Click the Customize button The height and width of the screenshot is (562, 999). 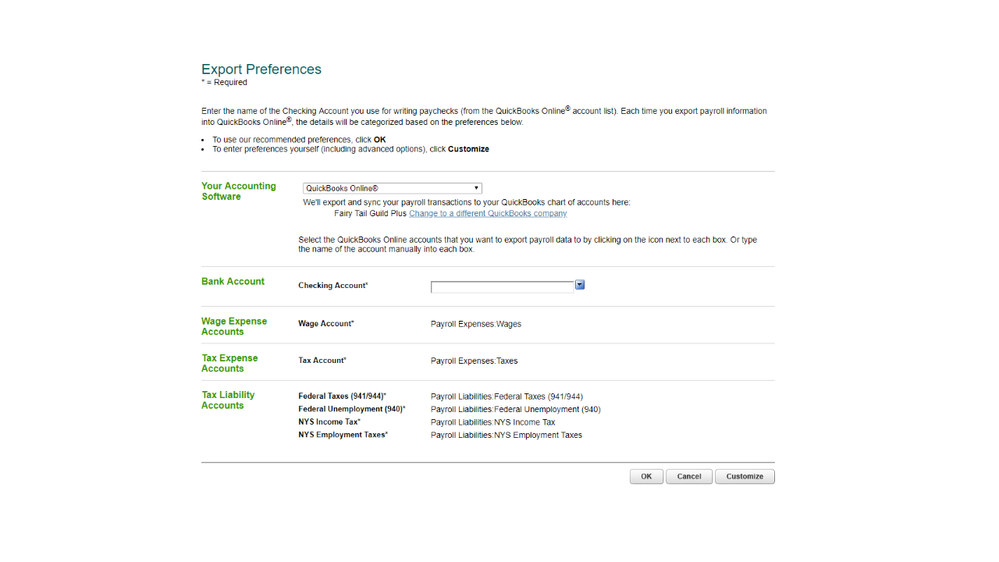tap(744, 477)
